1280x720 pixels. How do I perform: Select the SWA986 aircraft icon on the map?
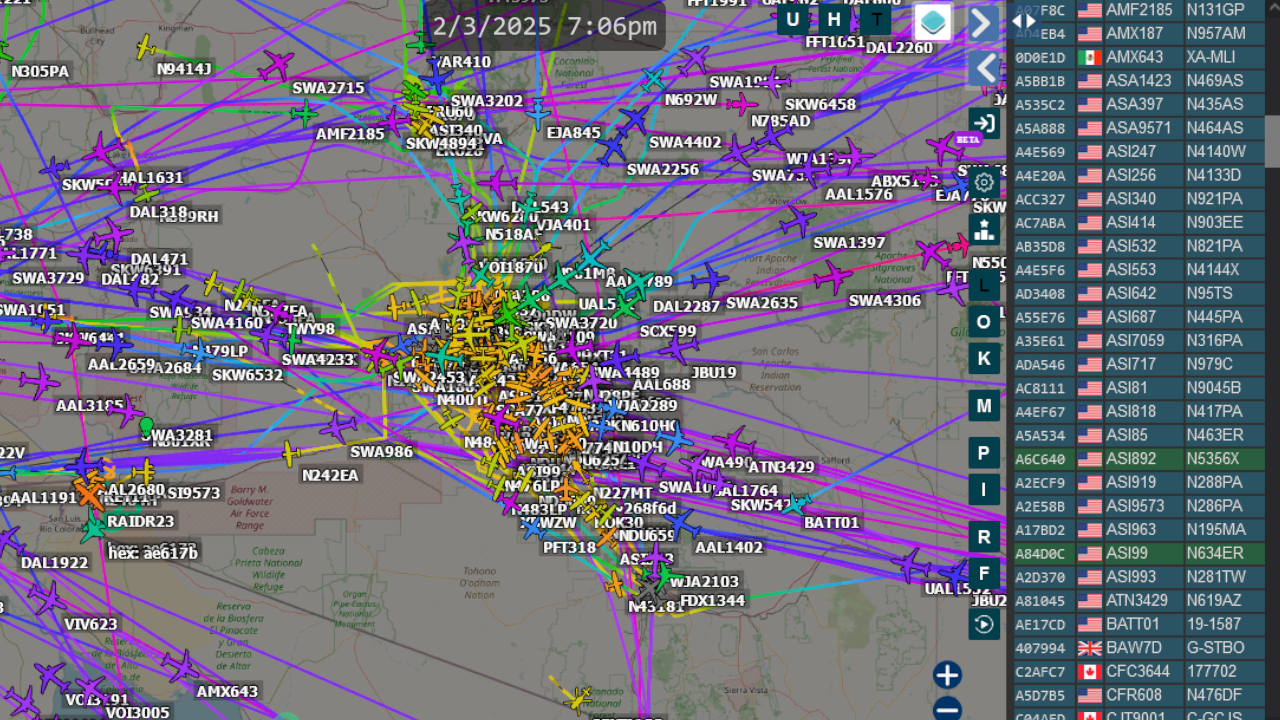tap(339, 427)
